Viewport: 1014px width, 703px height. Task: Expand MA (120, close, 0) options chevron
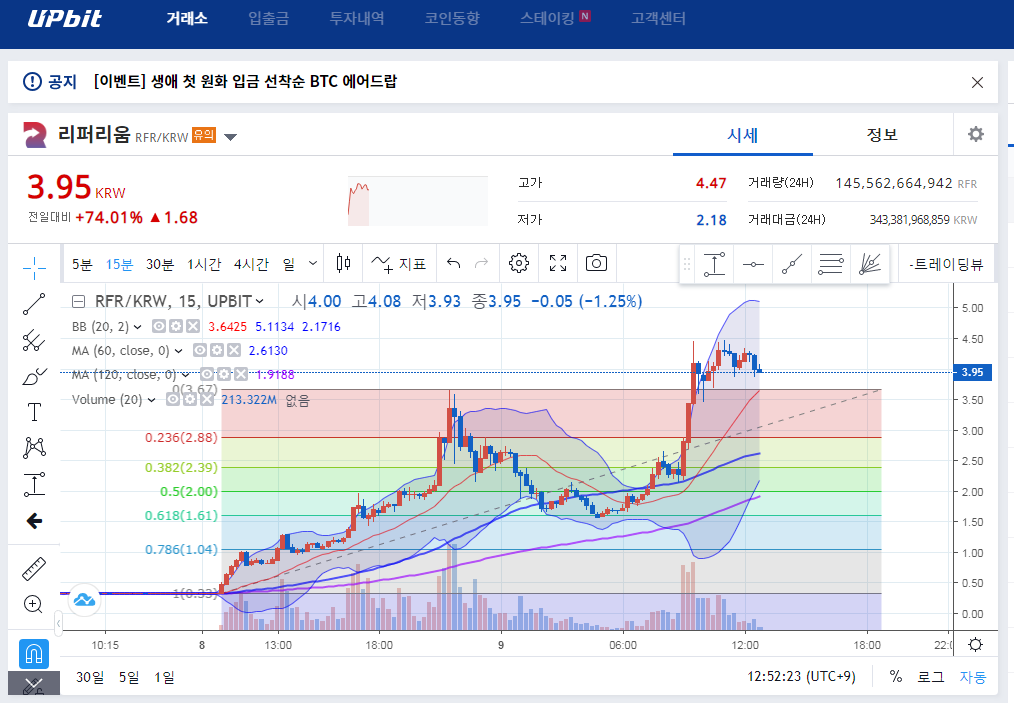(x=186, y=375)
